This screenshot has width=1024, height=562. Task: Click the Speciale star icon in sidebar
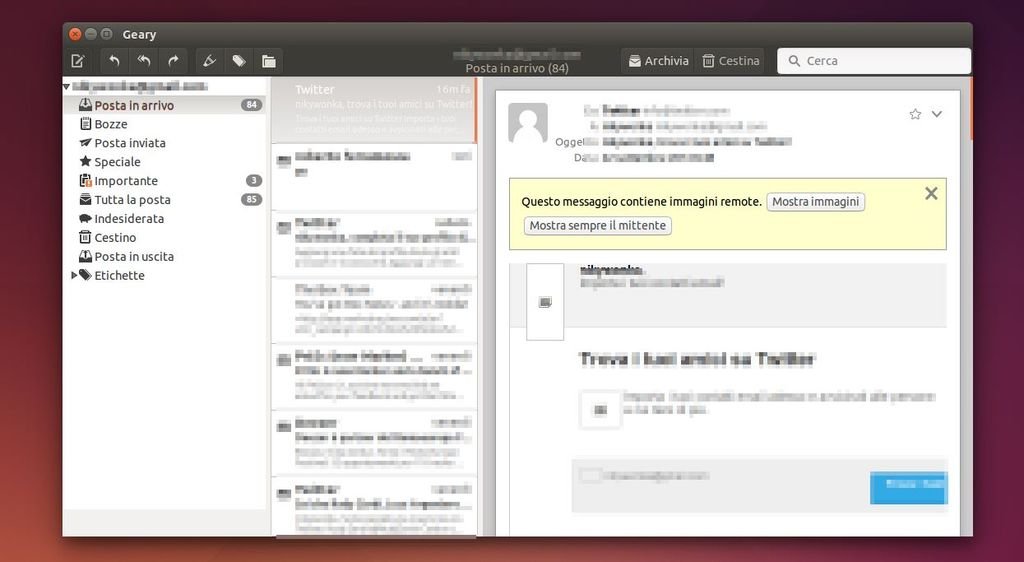click(85, 161)
